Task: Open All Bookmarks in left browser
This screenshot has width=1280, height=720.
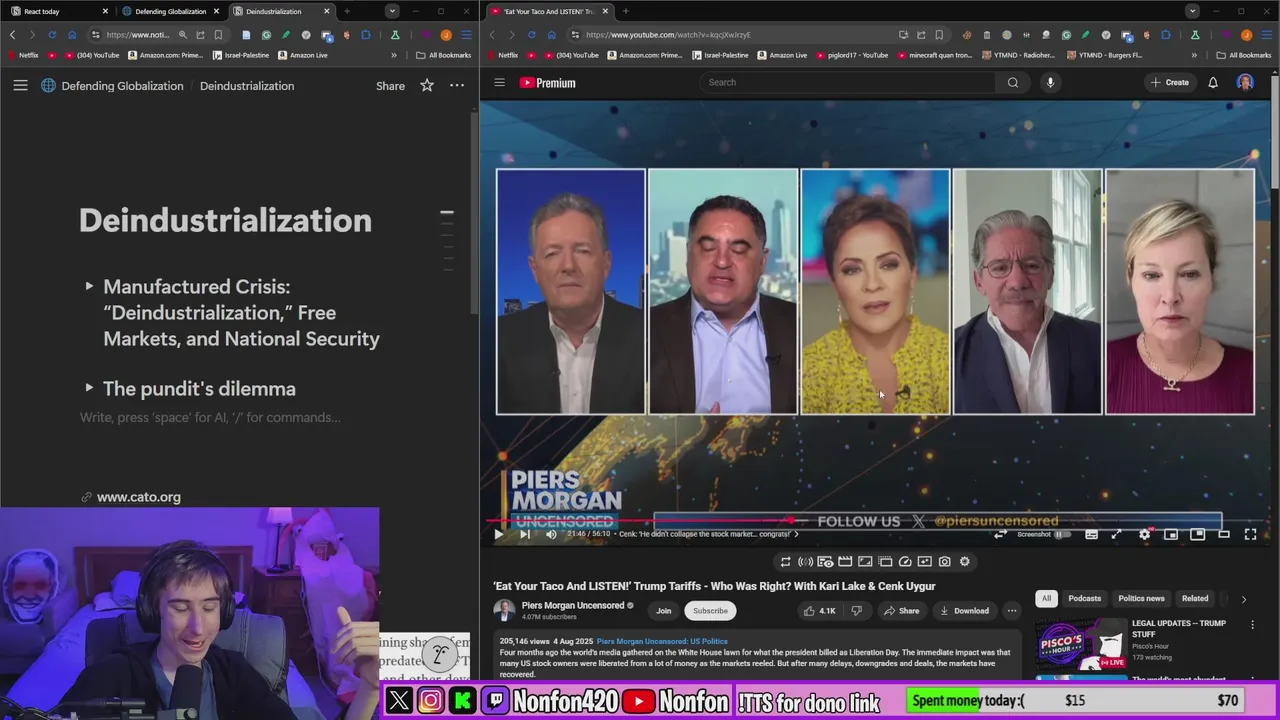Action: click(x=444, y=55)
